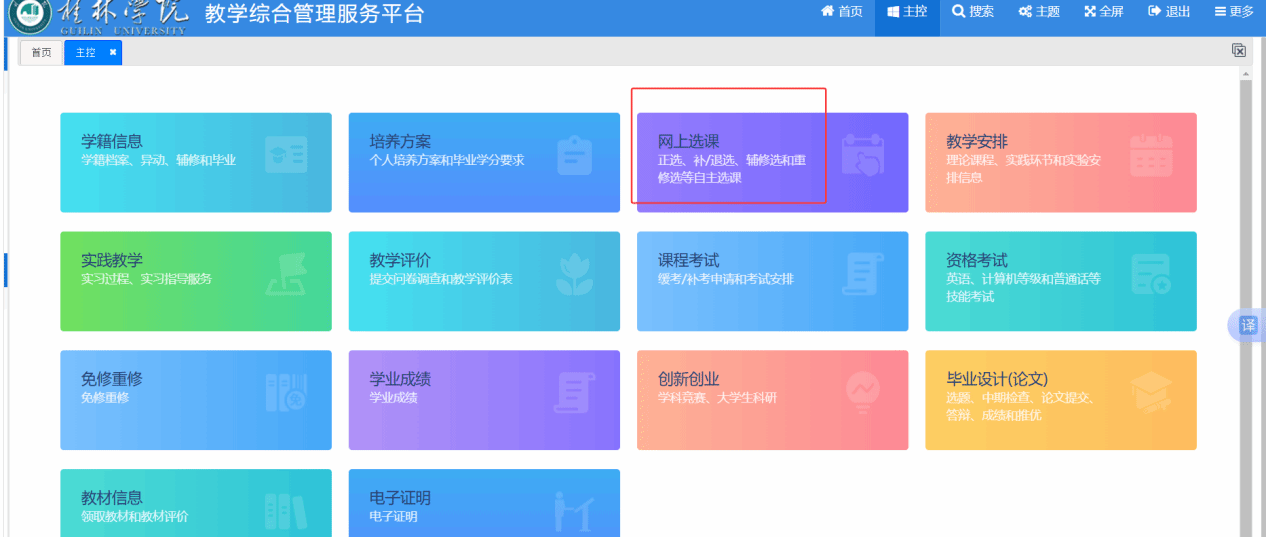Click the 教学评价 flower icon
1266x537 pixels.
[x=574, y=274]
